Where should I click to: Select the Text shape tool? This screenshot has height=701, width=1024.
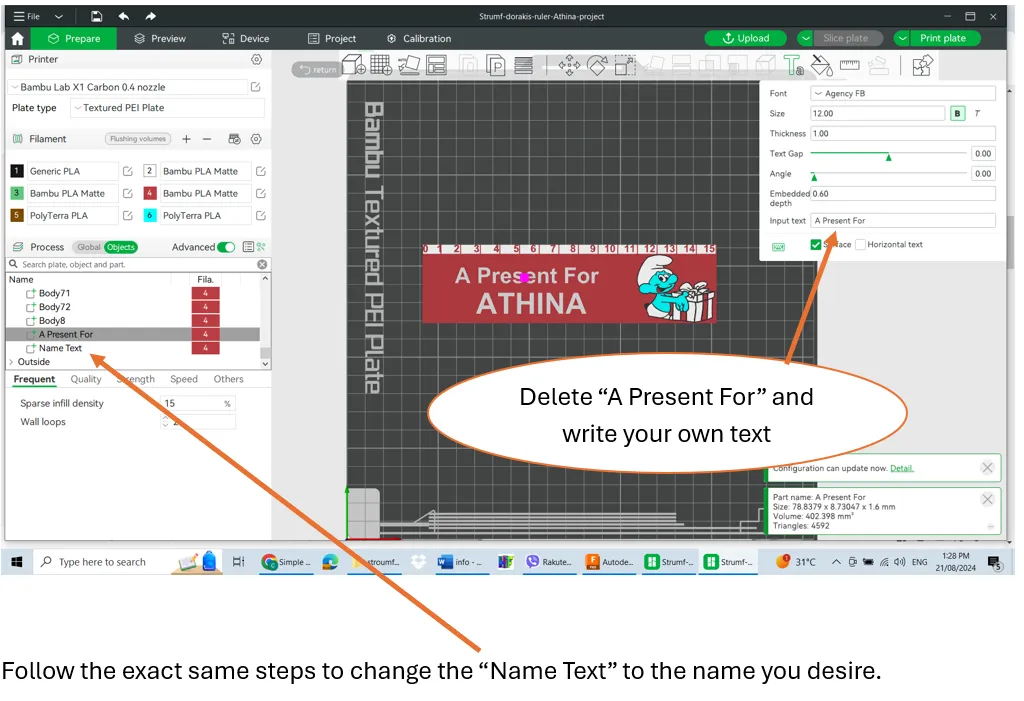click(x=793, y=65)
